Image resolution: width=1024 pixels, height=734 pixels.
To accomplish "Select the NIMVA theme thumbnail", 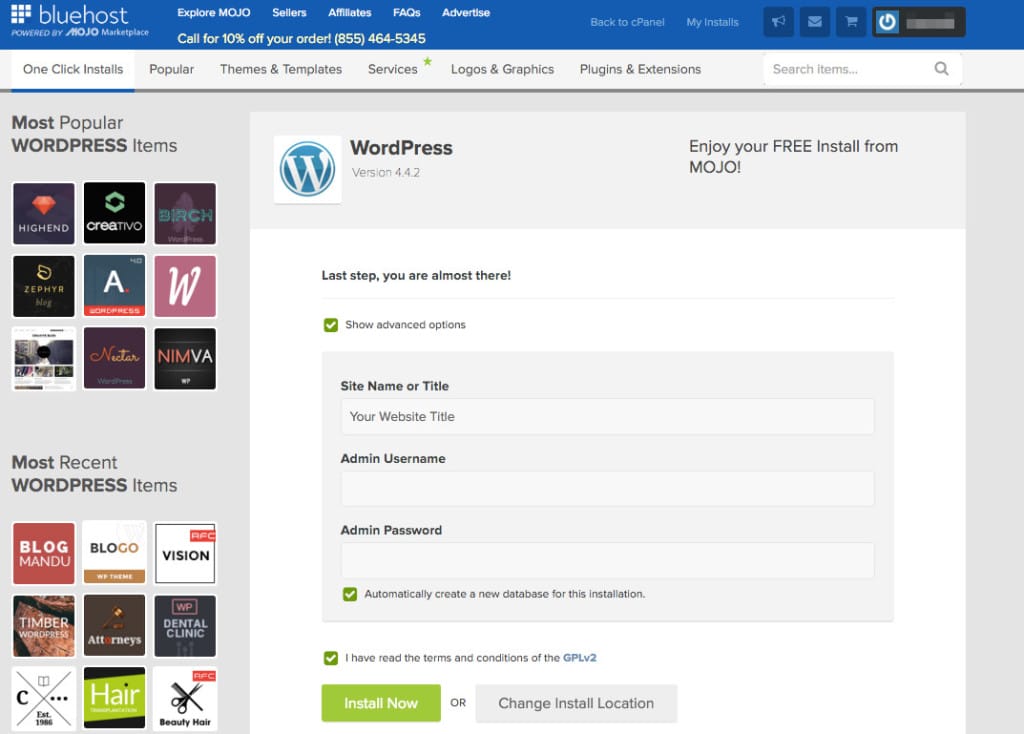I will [185, 358].
